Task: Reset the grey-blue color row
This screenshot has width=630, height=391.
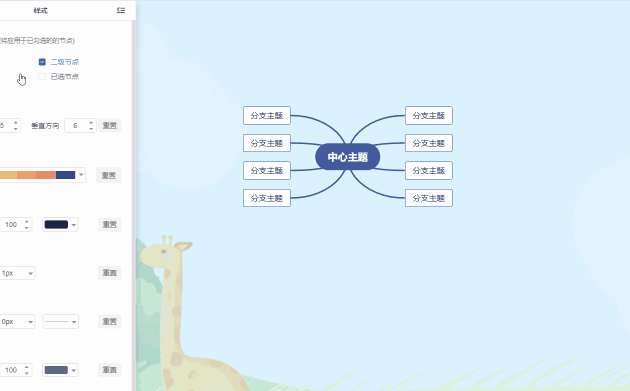Action: [110, 370]
